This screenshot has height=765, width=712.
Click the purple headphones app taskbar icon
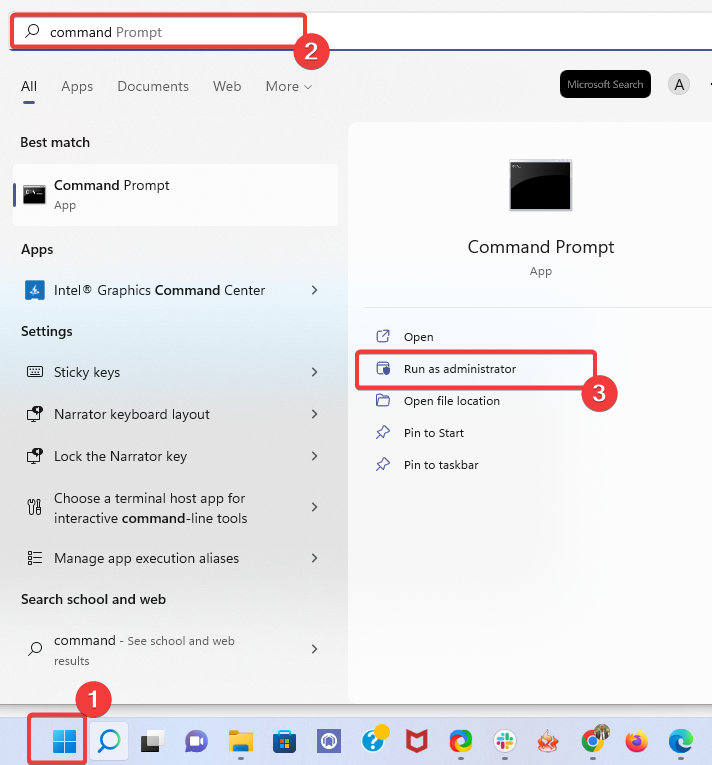click(x=328, y=742)
